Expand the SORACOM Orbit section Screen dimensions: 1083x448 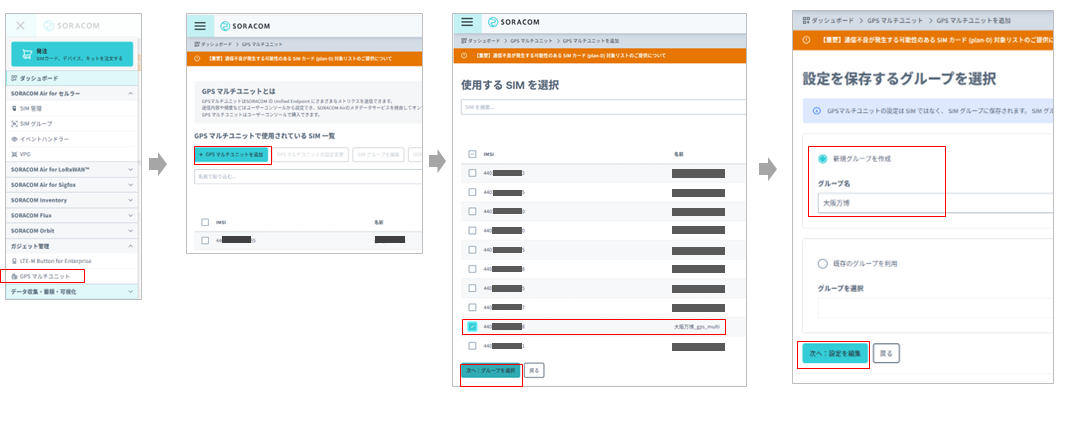pyautogui.click(x=131, y=231)
